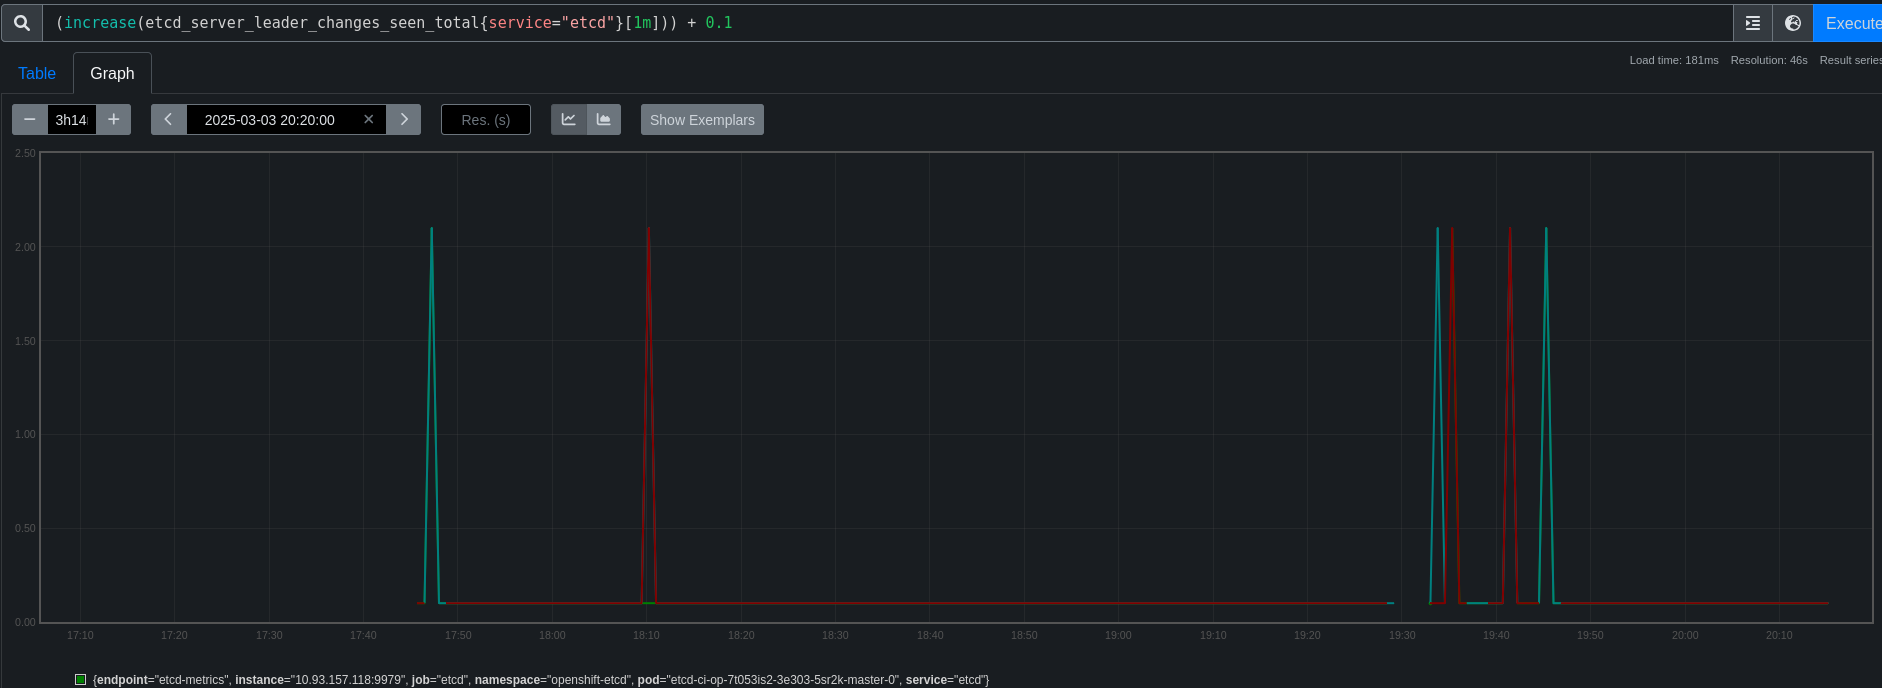
Task: Click the Show Exemplars button
Action: click(x=702, y=120)
